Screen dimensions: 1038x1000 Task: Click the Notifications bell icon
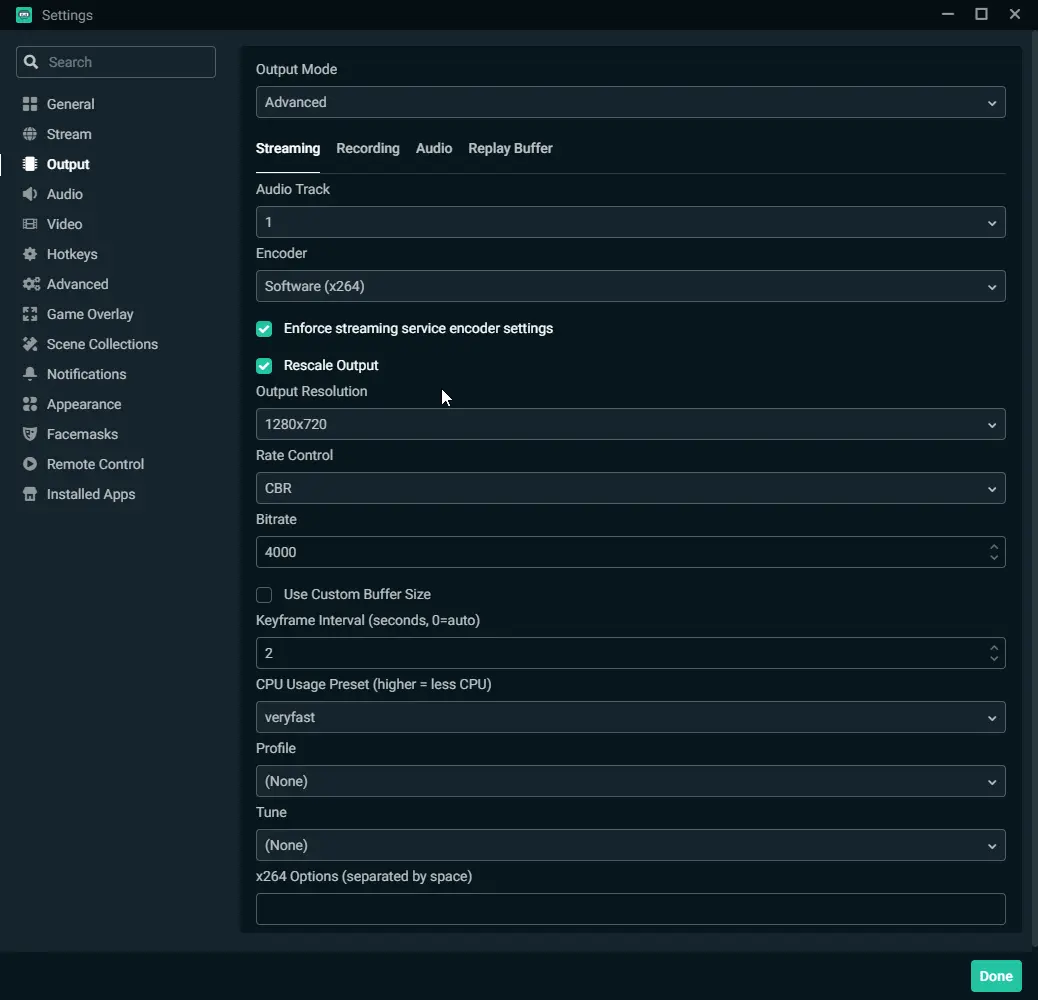point(30,374)
